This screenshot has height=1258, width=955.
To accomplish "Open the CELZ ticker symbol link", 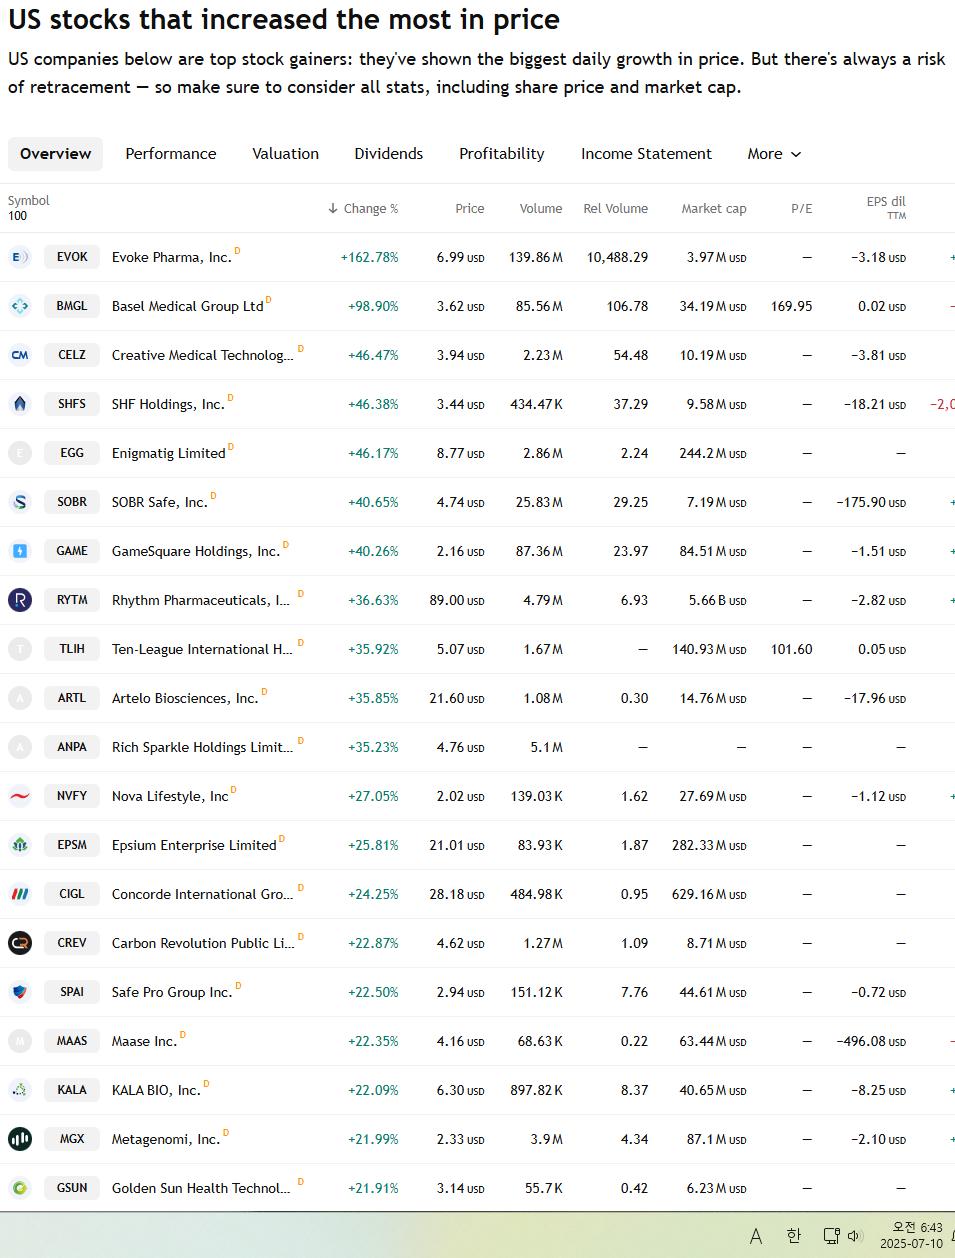I will point(72,355).
